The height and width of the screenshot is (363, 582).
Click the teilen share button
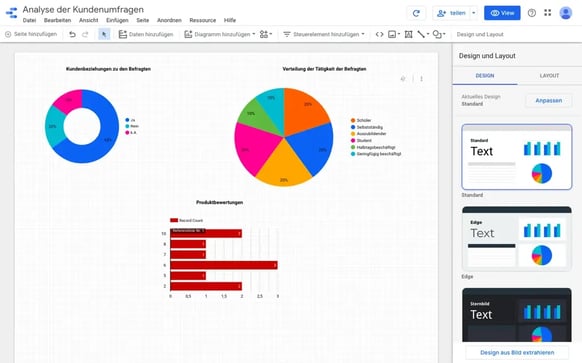452,13
